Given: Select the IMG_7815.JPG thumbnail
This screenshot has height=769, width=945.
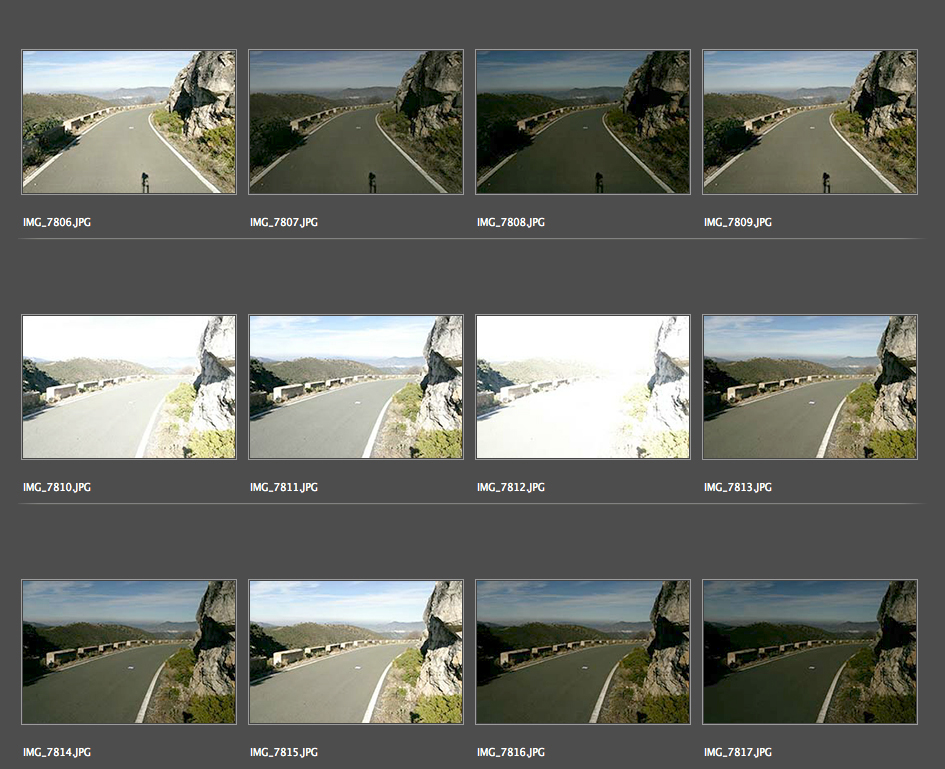Looking at the screenshot, I should (x=356, y=652).
